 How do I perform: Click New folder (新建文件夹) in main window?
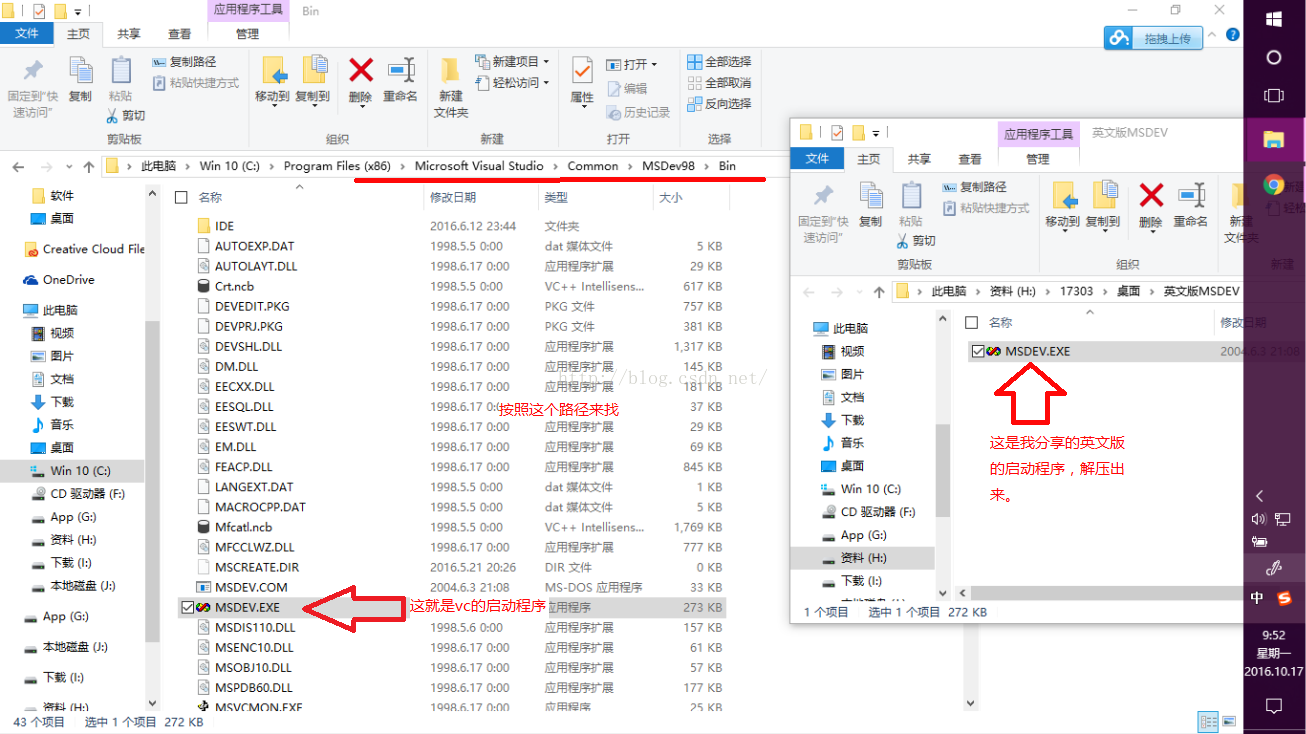(x=451, y=86)
